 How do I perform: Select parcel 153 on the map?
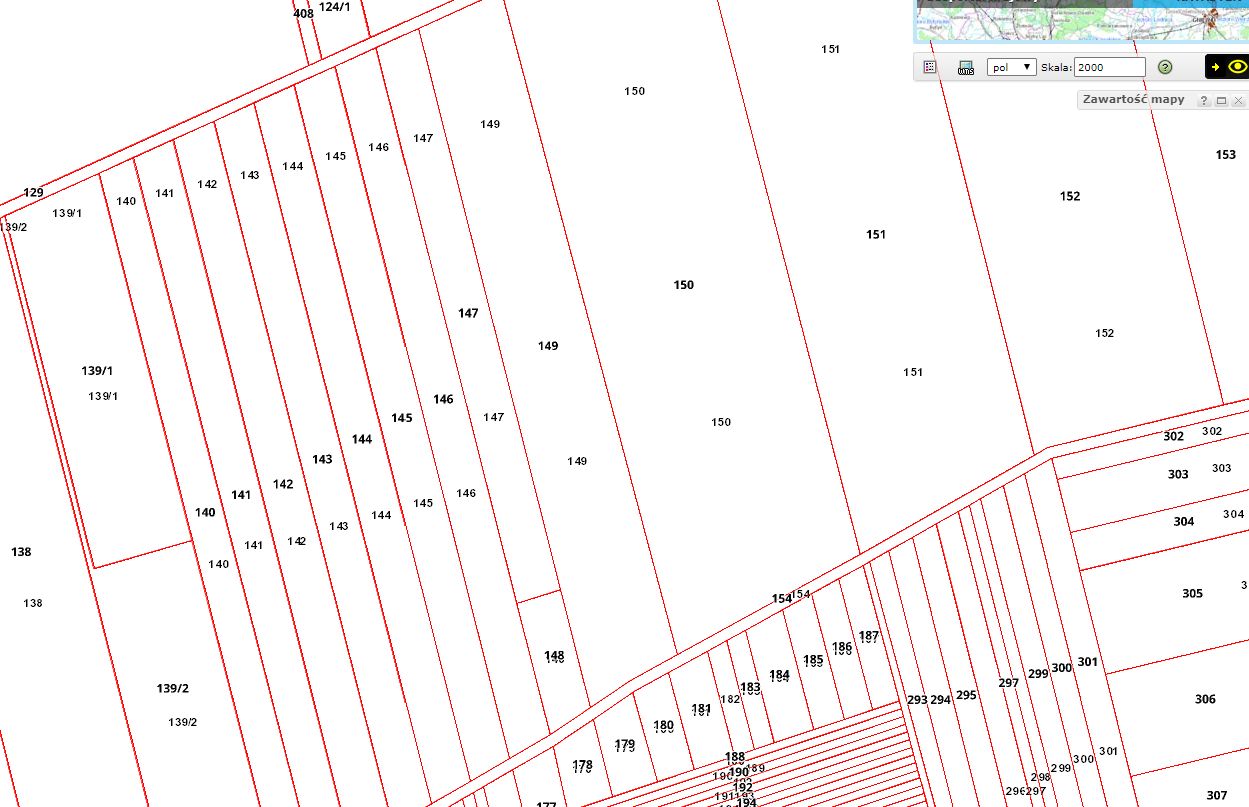point(1225,155)
